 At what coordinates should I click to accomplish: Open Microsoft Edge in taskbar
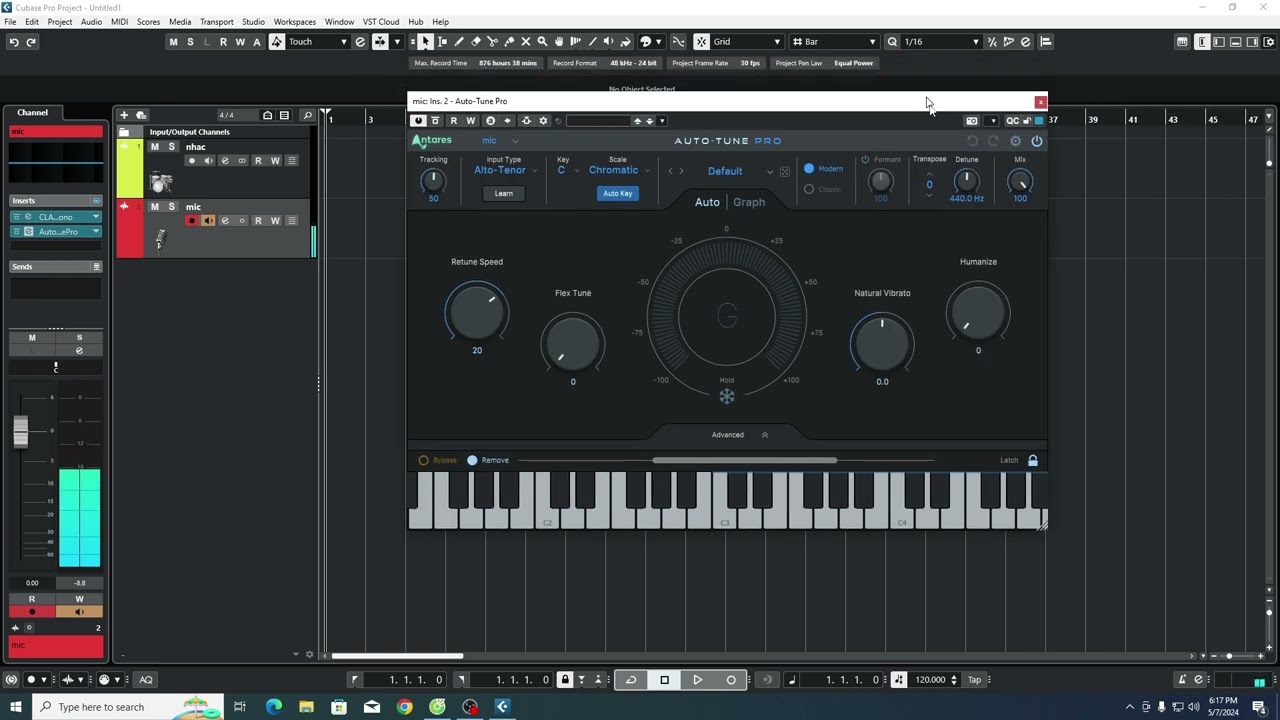tap(273, 707)
